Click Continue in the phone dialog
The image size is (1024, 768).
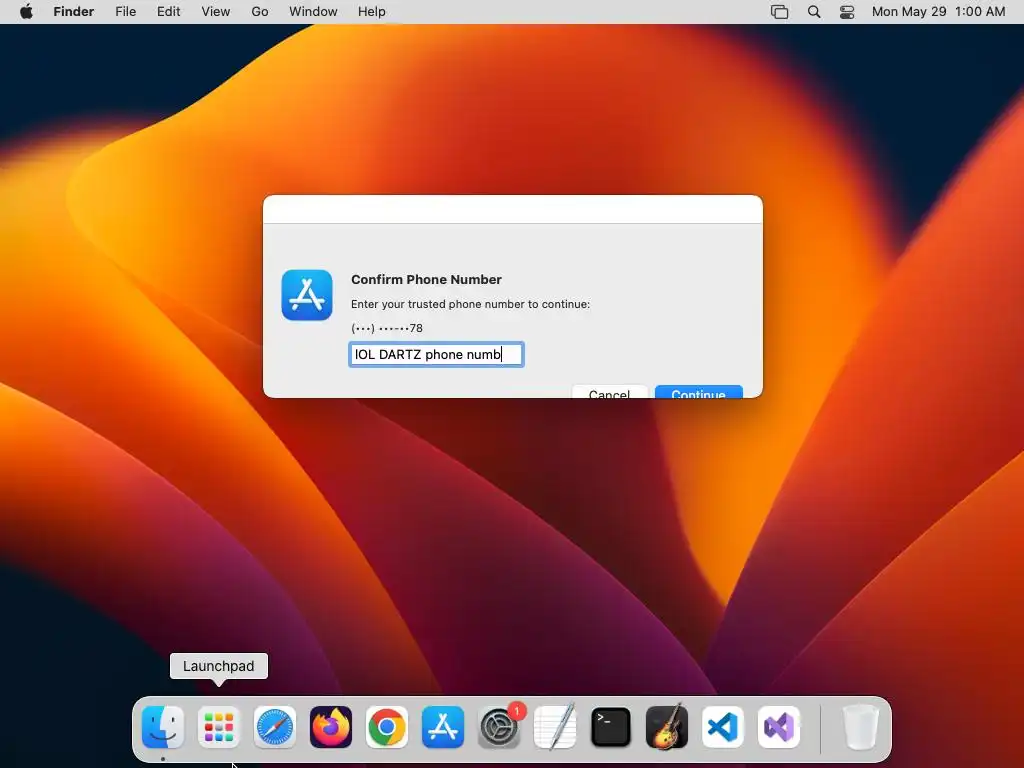click(699, 392)
